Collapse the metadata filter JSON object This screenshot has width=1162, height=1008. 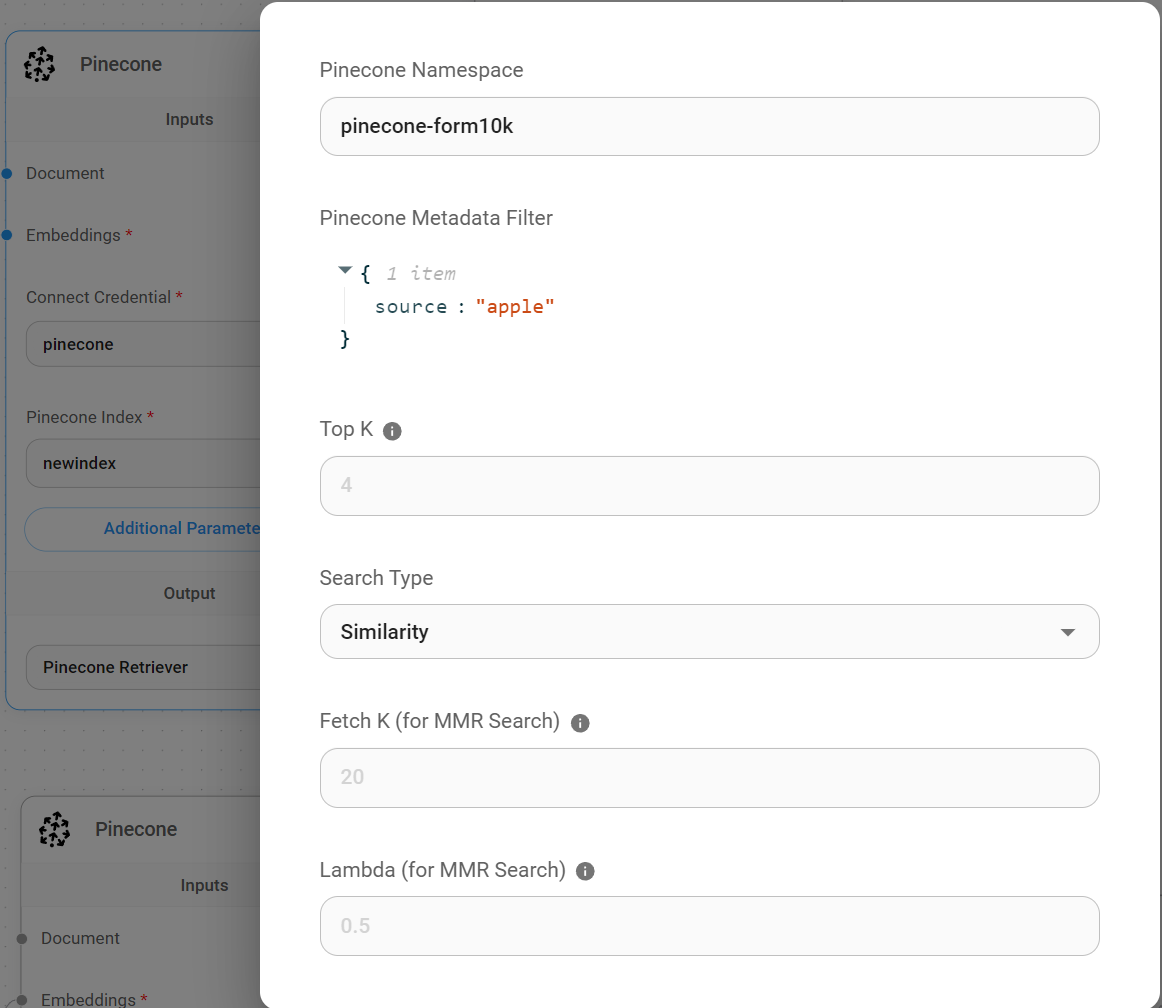tap(345, 271)
